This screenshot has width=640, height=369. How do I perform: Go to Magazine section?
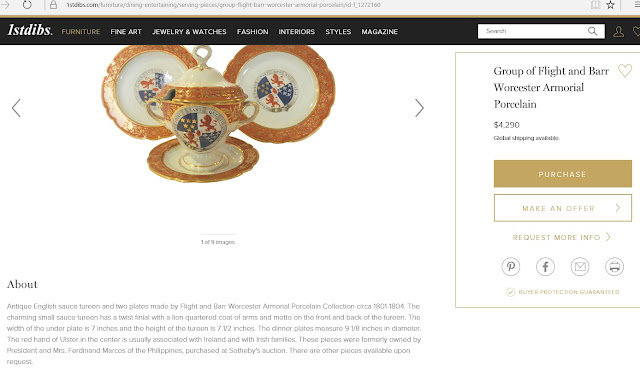point(380,31)
